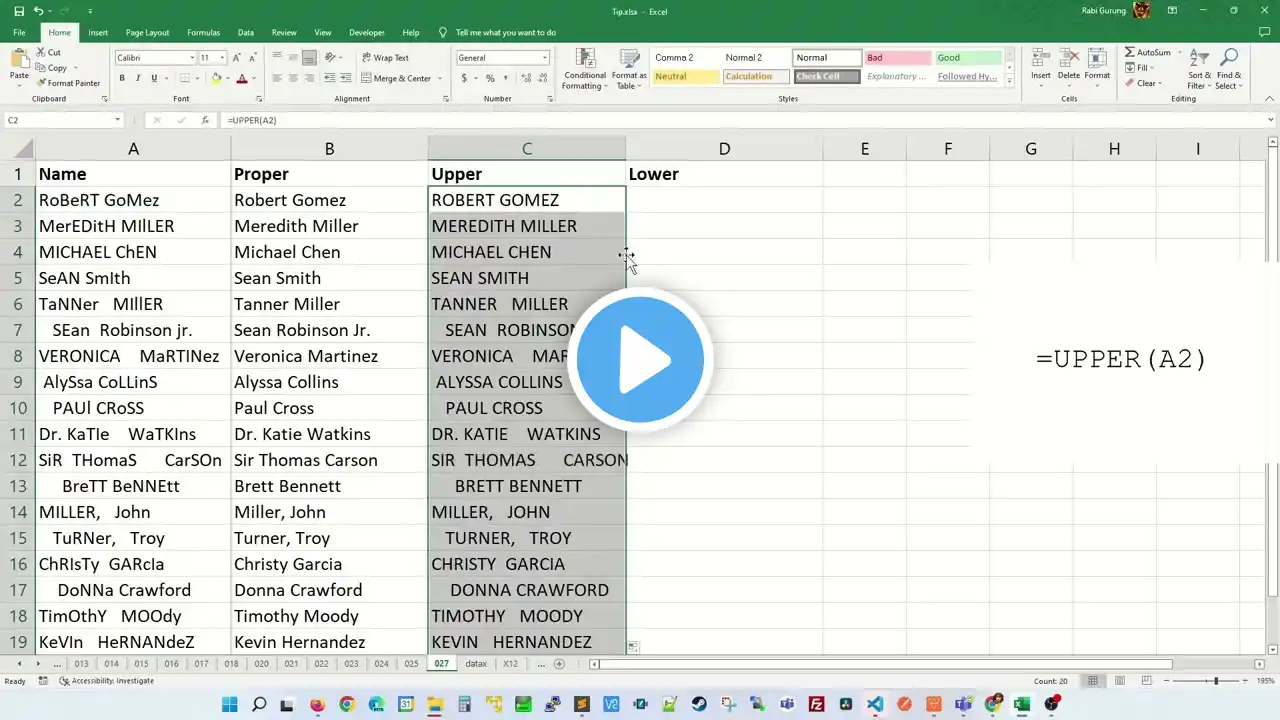The image size is (1280, 720).
Task: Open the font size dropdown
Action: point(222,58)
